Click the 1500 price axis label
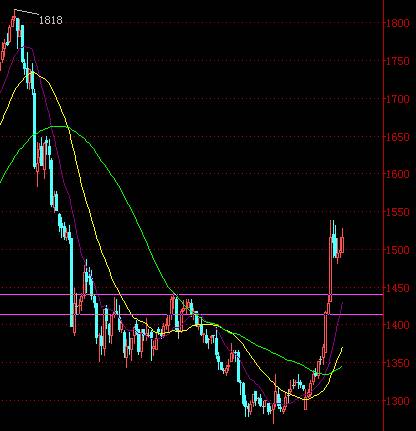 click(x=398, y=250)
